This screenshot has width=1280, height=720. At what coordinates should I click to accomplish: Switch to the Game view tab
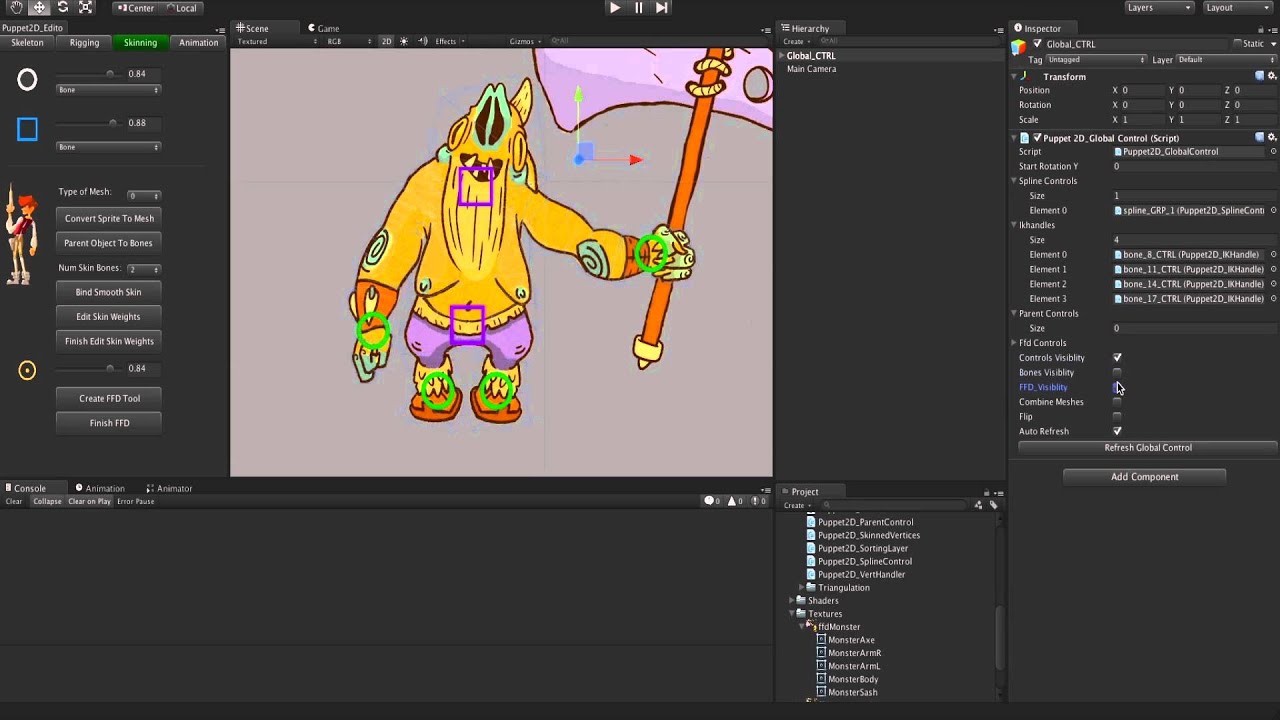click(x=324, y=28)
